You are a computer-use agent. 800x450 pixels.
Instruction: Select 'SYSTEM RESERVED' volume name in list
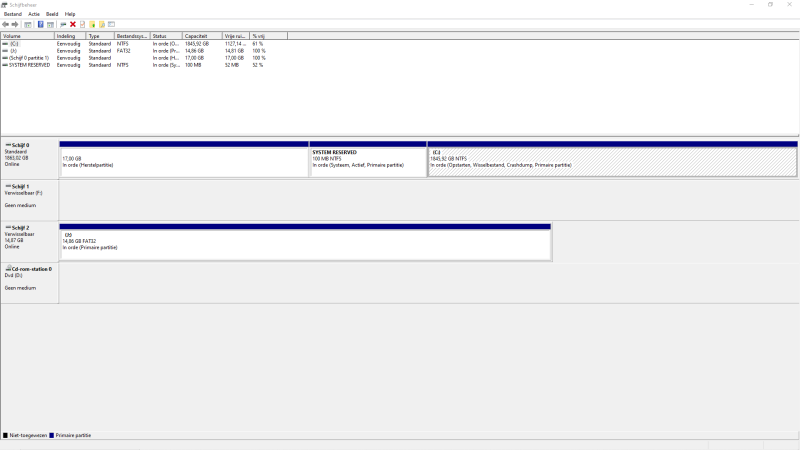[30, 65]
